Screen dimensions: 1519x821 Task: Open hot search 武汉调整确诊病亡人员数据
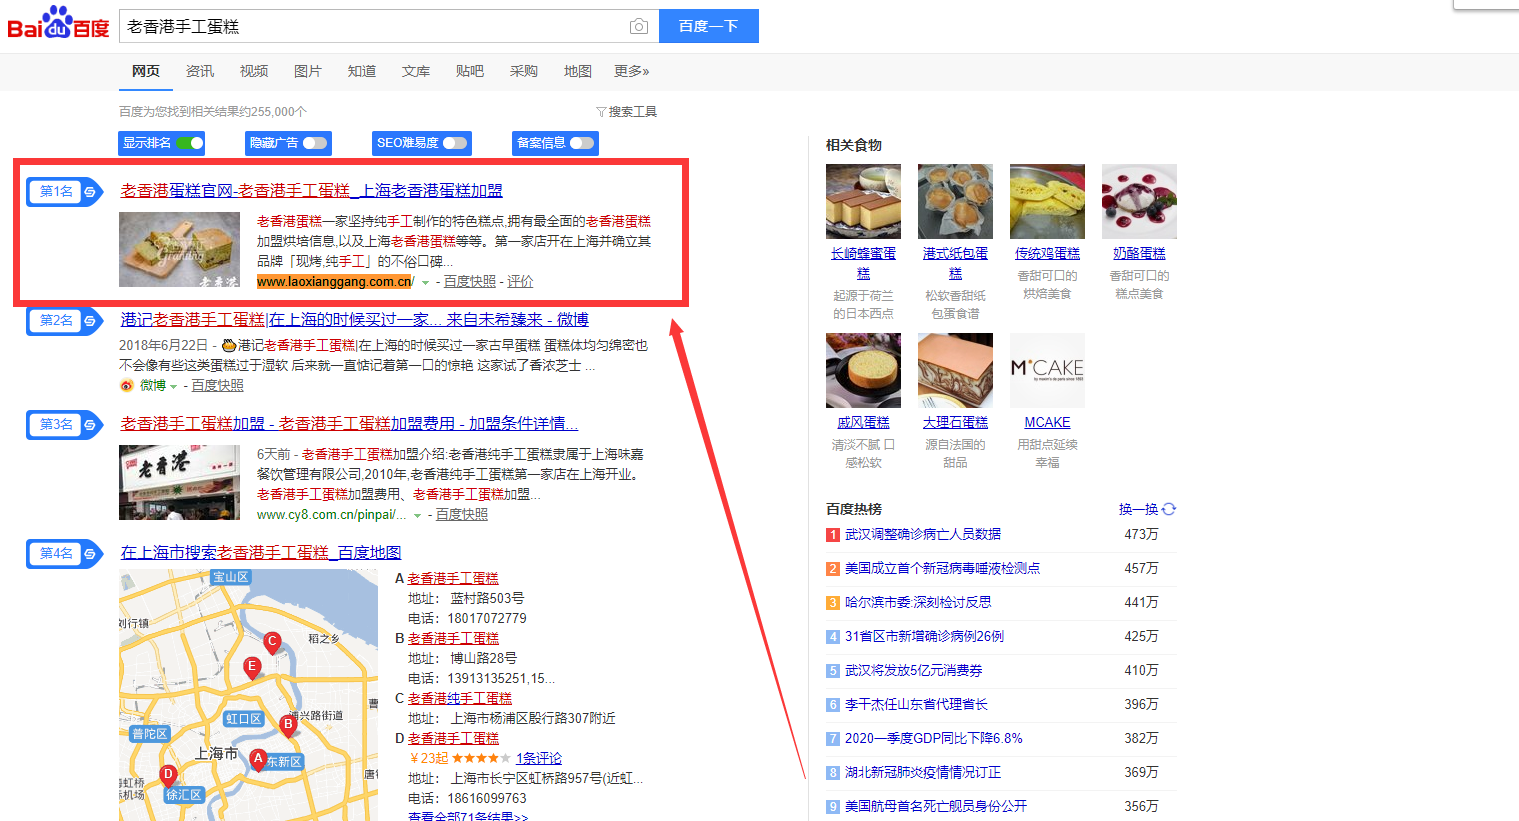[x=923, y=534]
